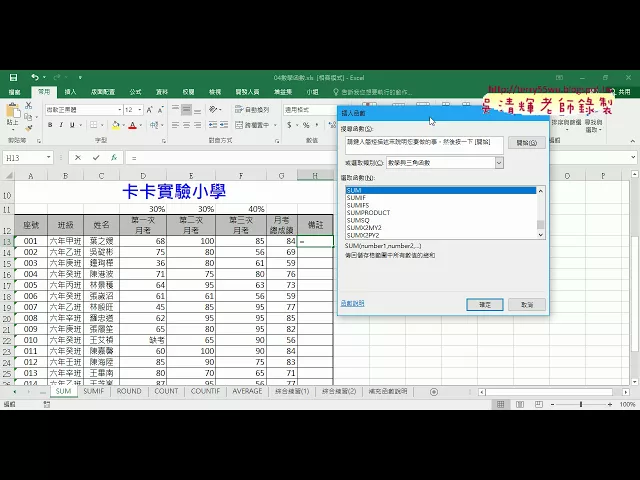Viewport: 640px width, 480px height.
Task: Click the Paste clipboard icon
Action: tap(13, 111)
